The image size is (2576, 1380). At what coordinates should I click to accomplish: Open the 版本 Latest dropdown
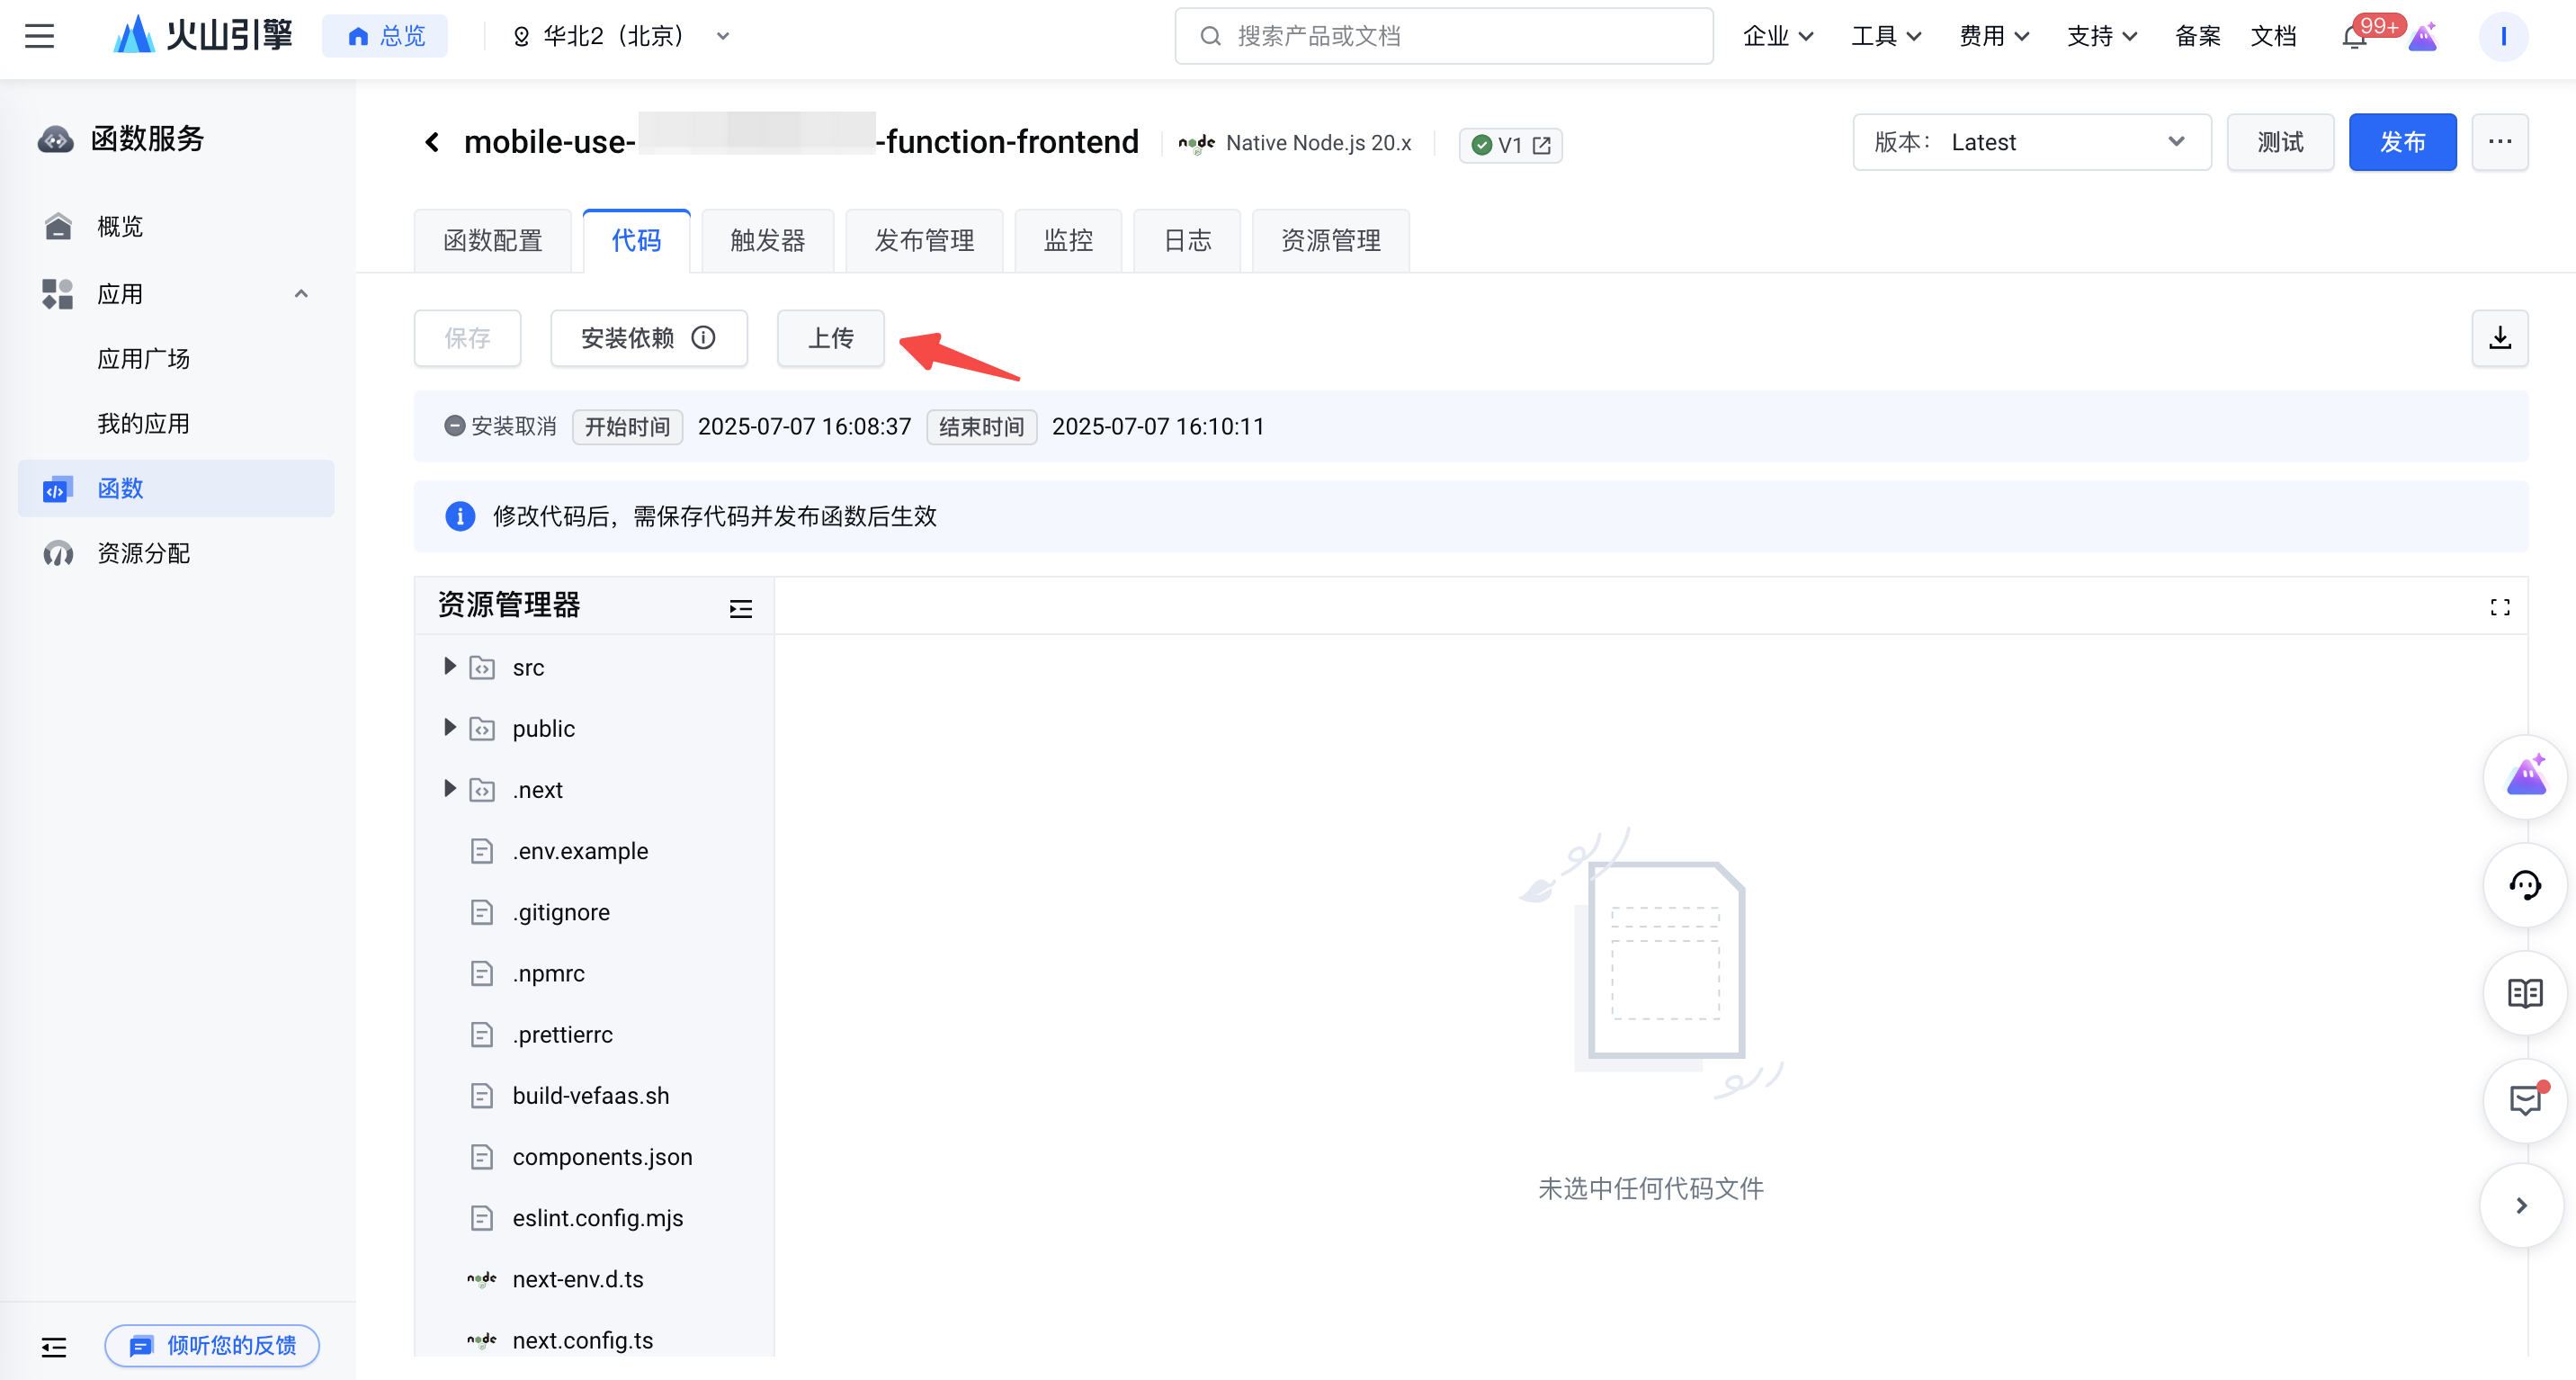coord(2030,142)
